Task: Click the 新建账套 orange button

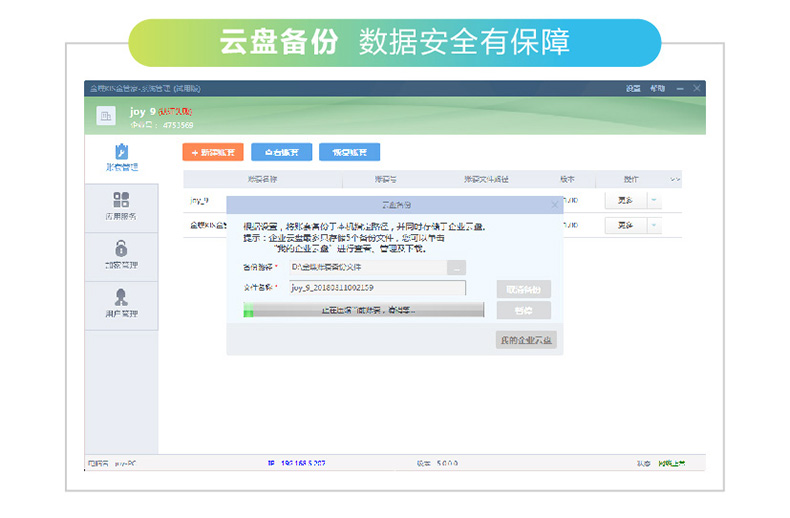Action: pyautogui.click(x=213, y=152)
